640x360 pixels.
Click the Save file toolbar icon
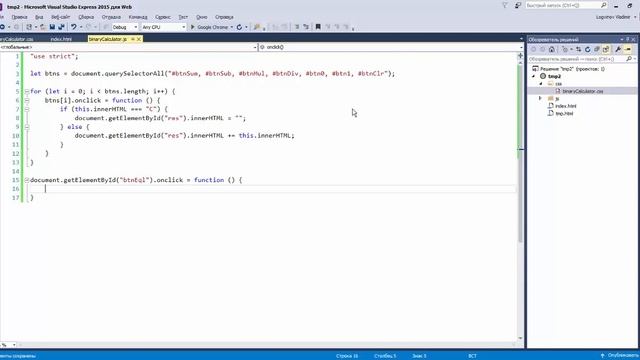(x=52, y=27)
